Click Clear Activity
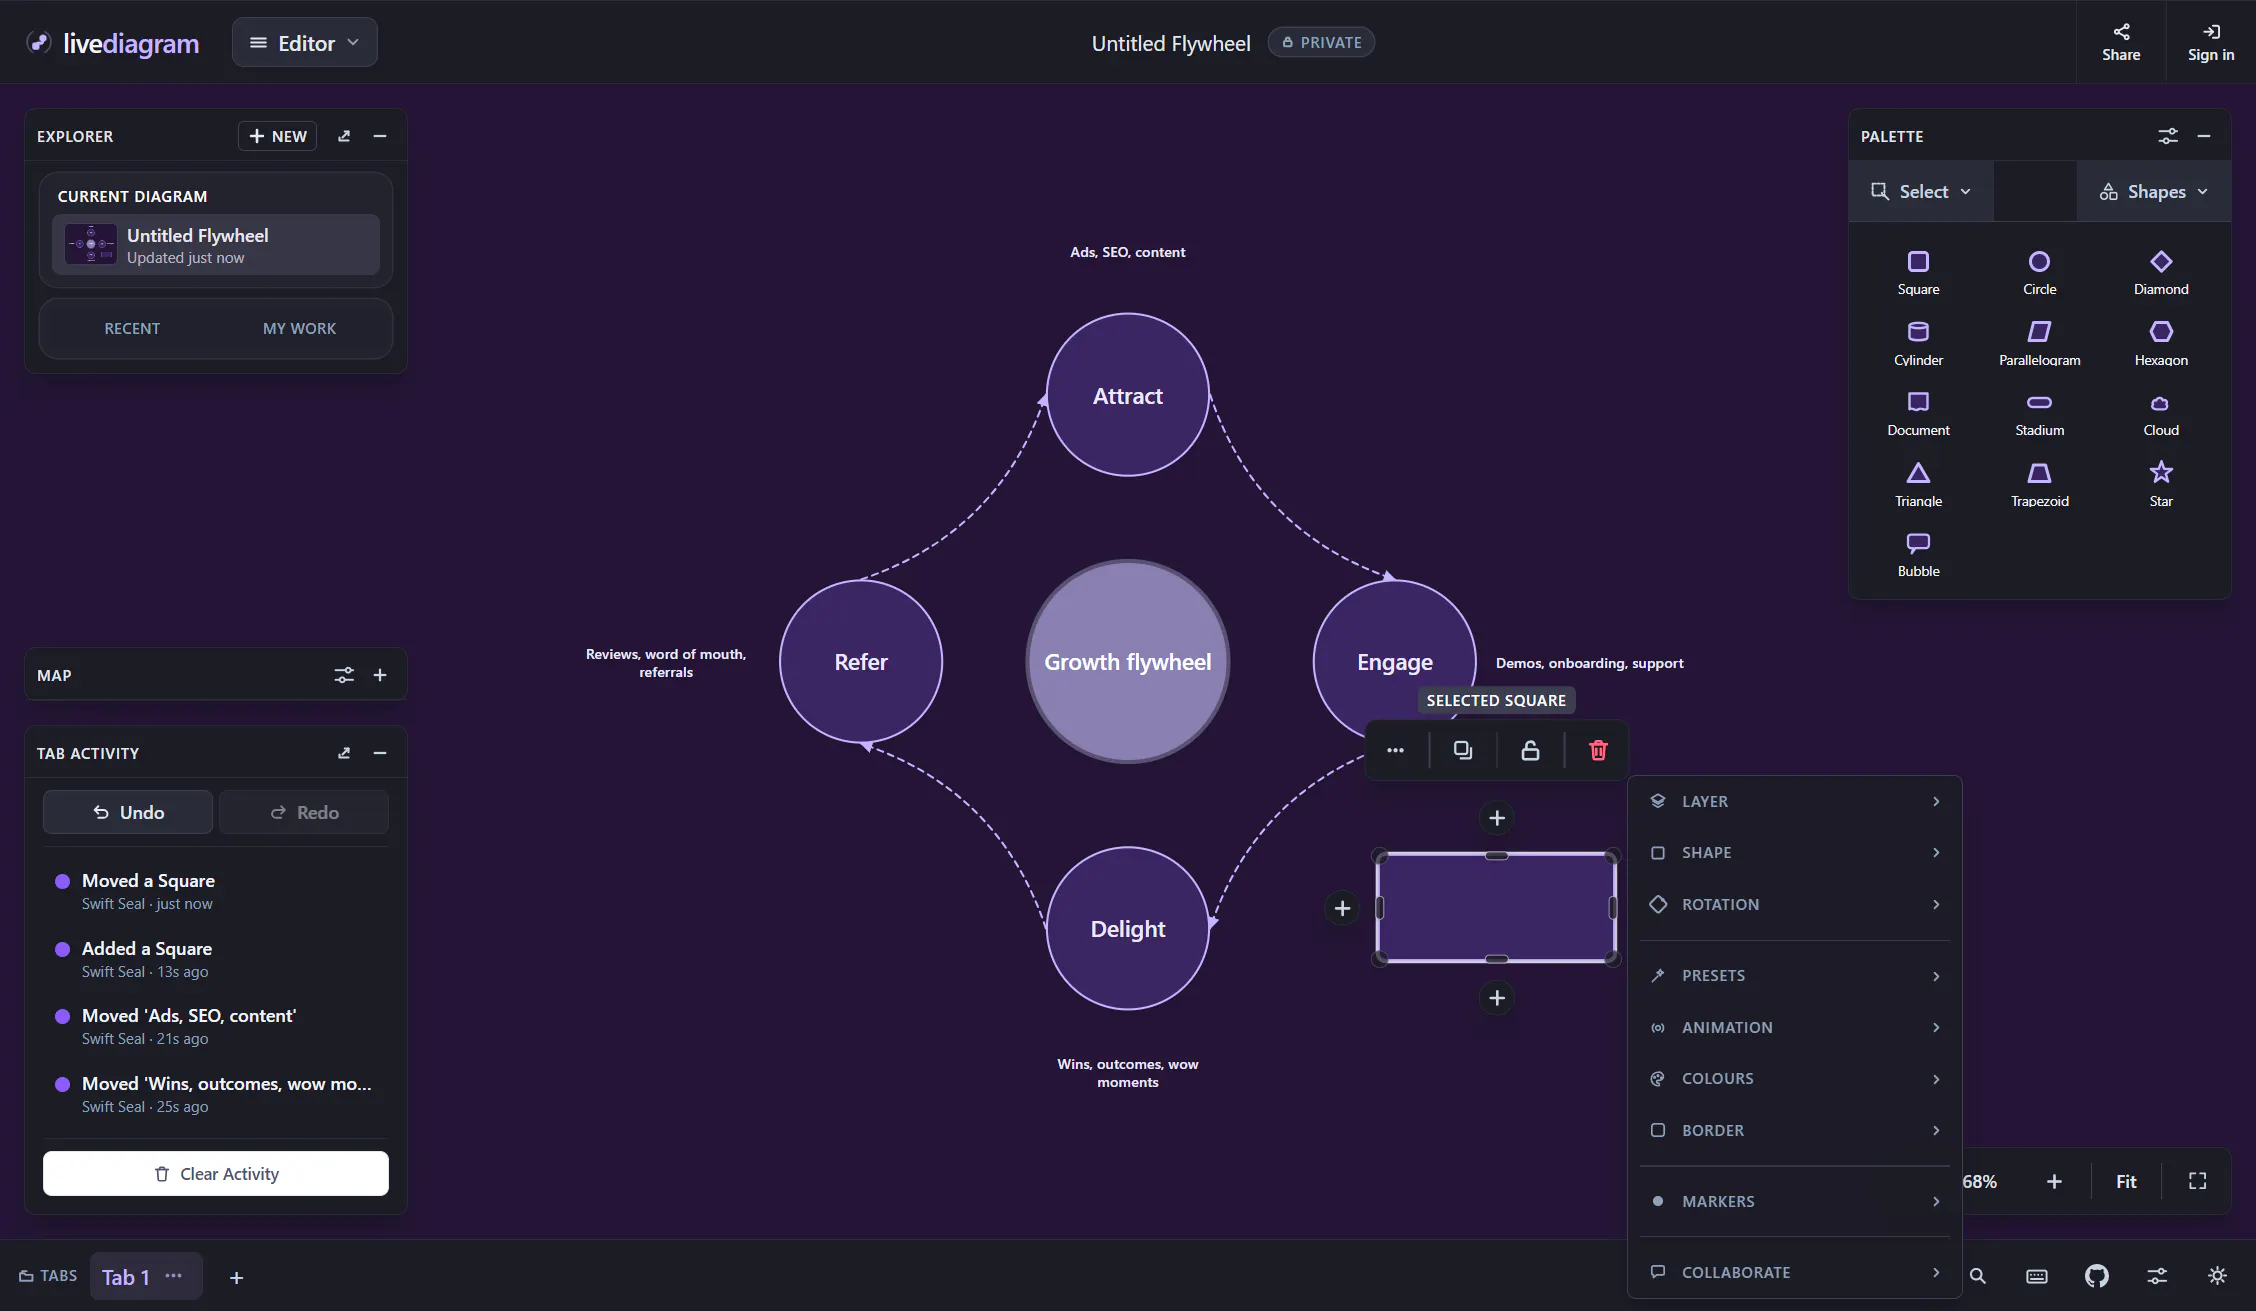The image size is (2256, 1311). [x=216, y=1173]
